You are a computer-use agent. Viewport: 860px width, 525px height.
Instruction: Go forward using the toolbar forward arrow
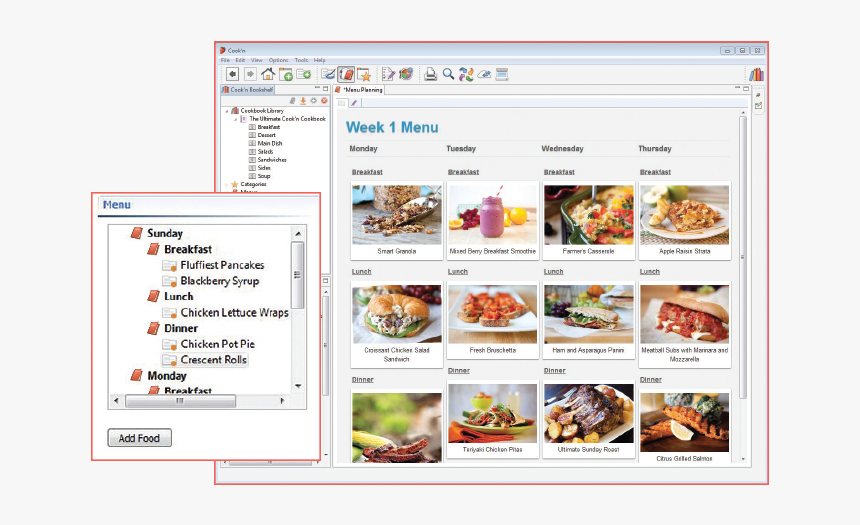(250, 74)
